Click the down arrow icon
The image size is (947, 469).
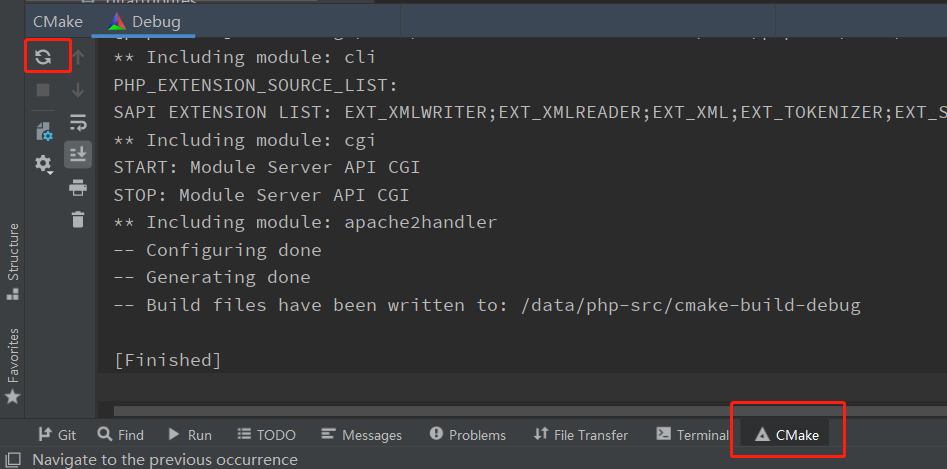click(x=78, y=90)
